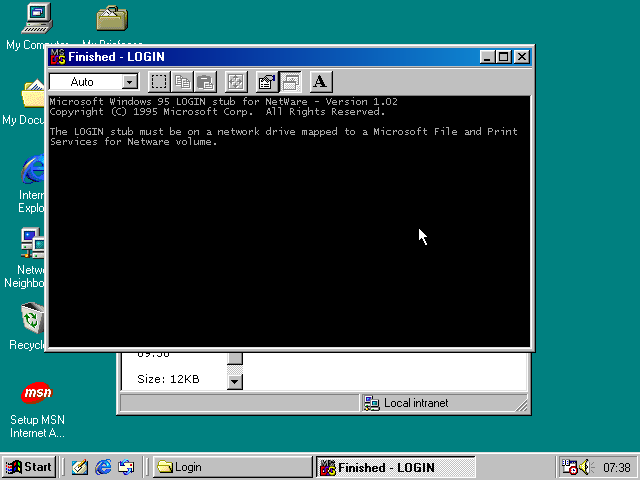
Task: Click the Copy icon in LOGIN toolbar
Action: 182,82
